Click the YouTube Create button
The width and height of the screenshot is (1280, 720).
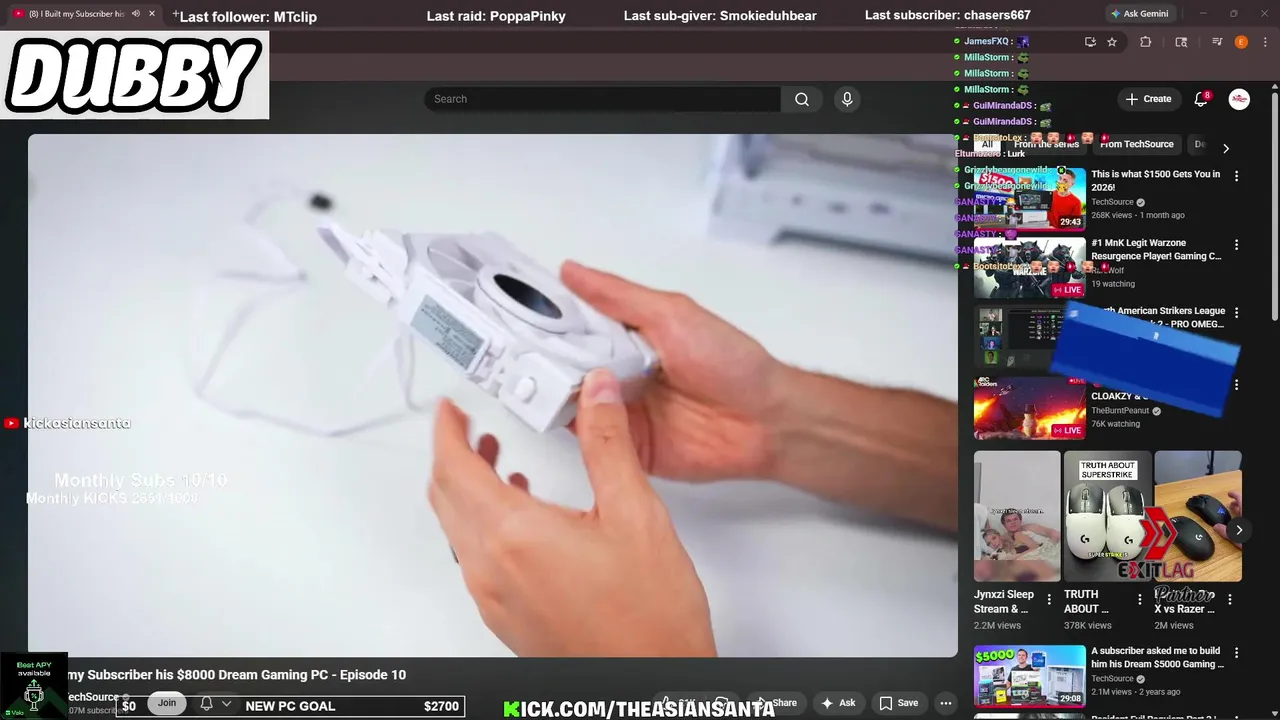pos(1148,99)
